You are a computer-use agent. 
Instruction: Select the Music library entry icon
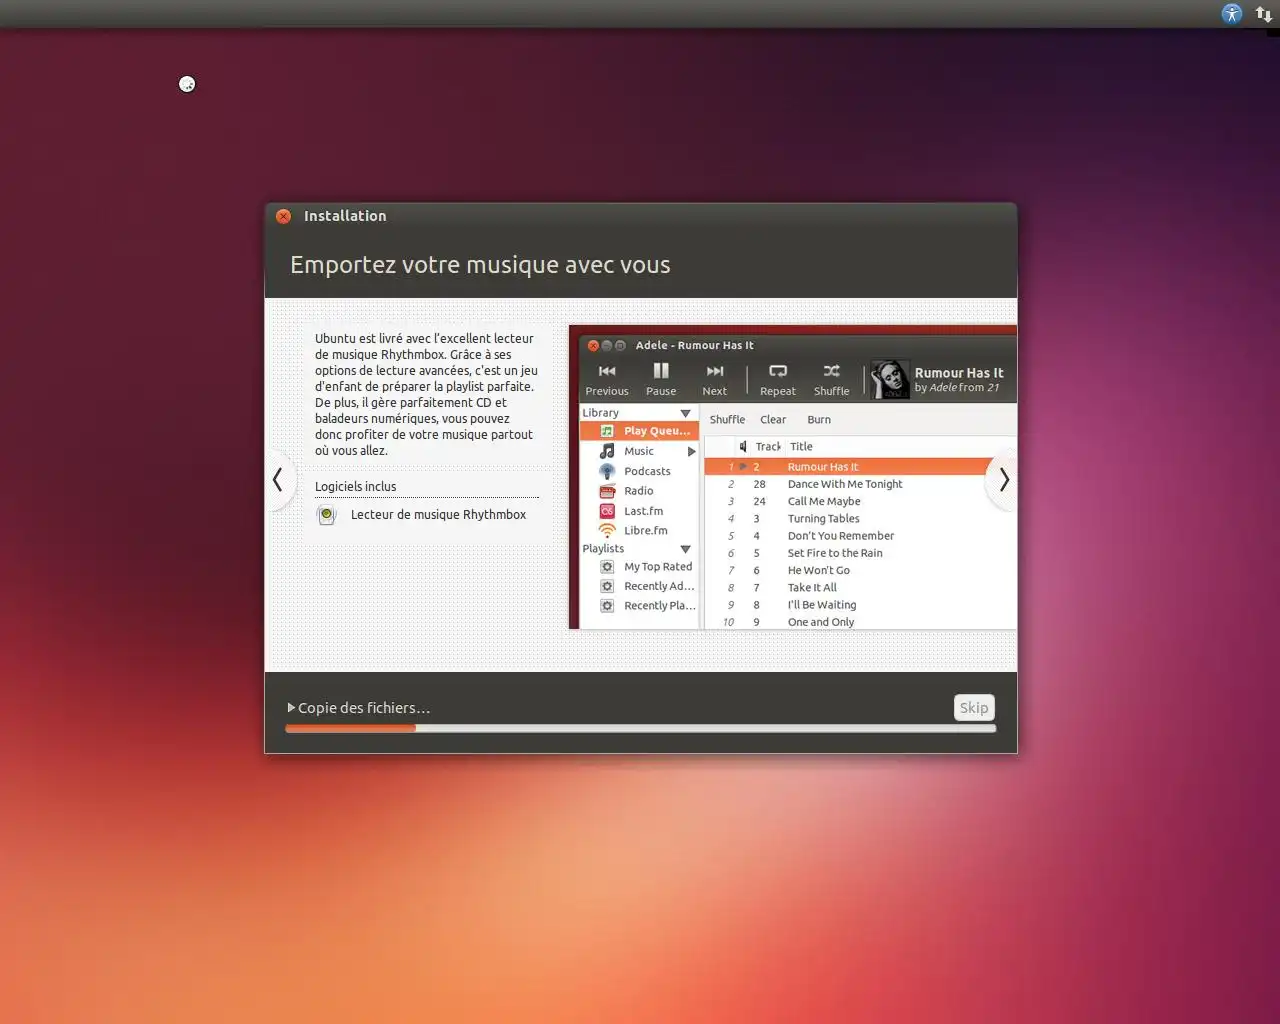point(607,451)
